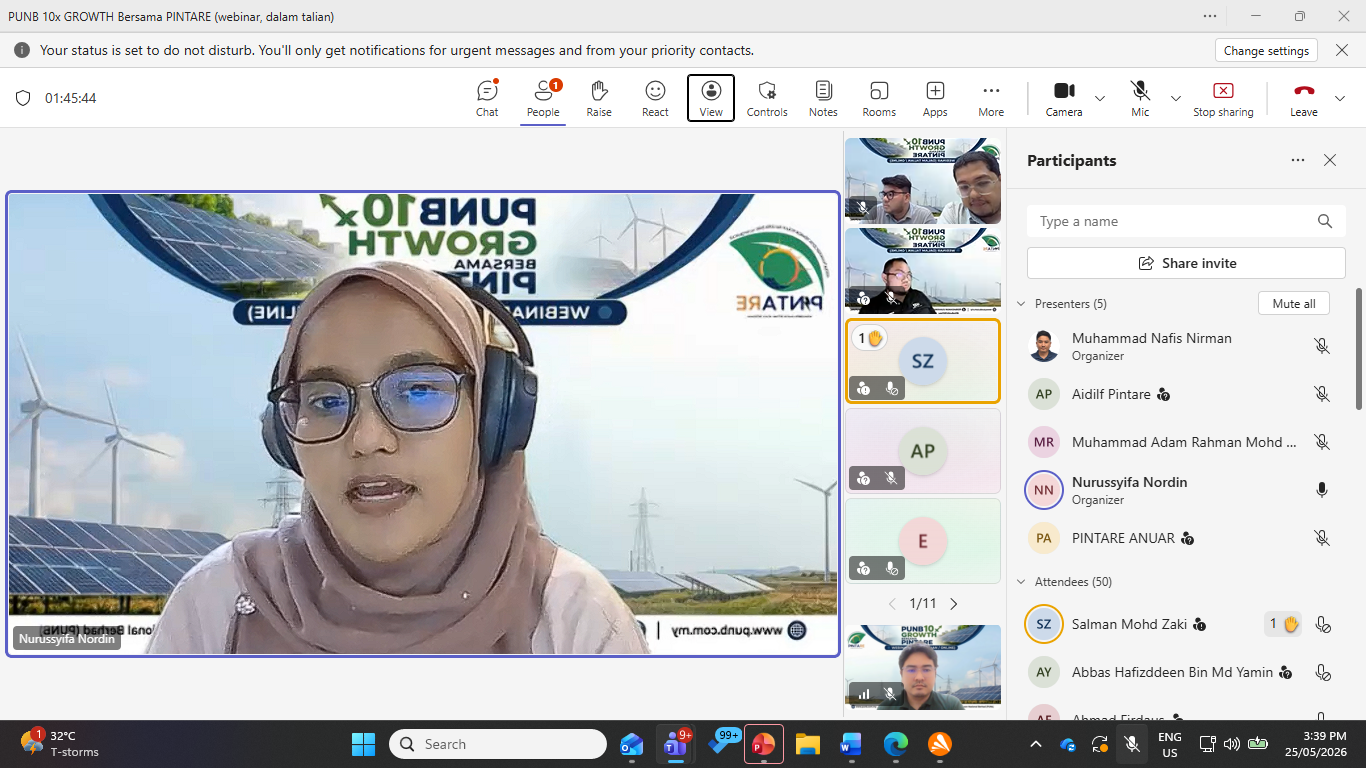Viewport: 1366px width, 768px height.
Task: Open the weather widget showing 32°C
Action: [x=60, y=744]
